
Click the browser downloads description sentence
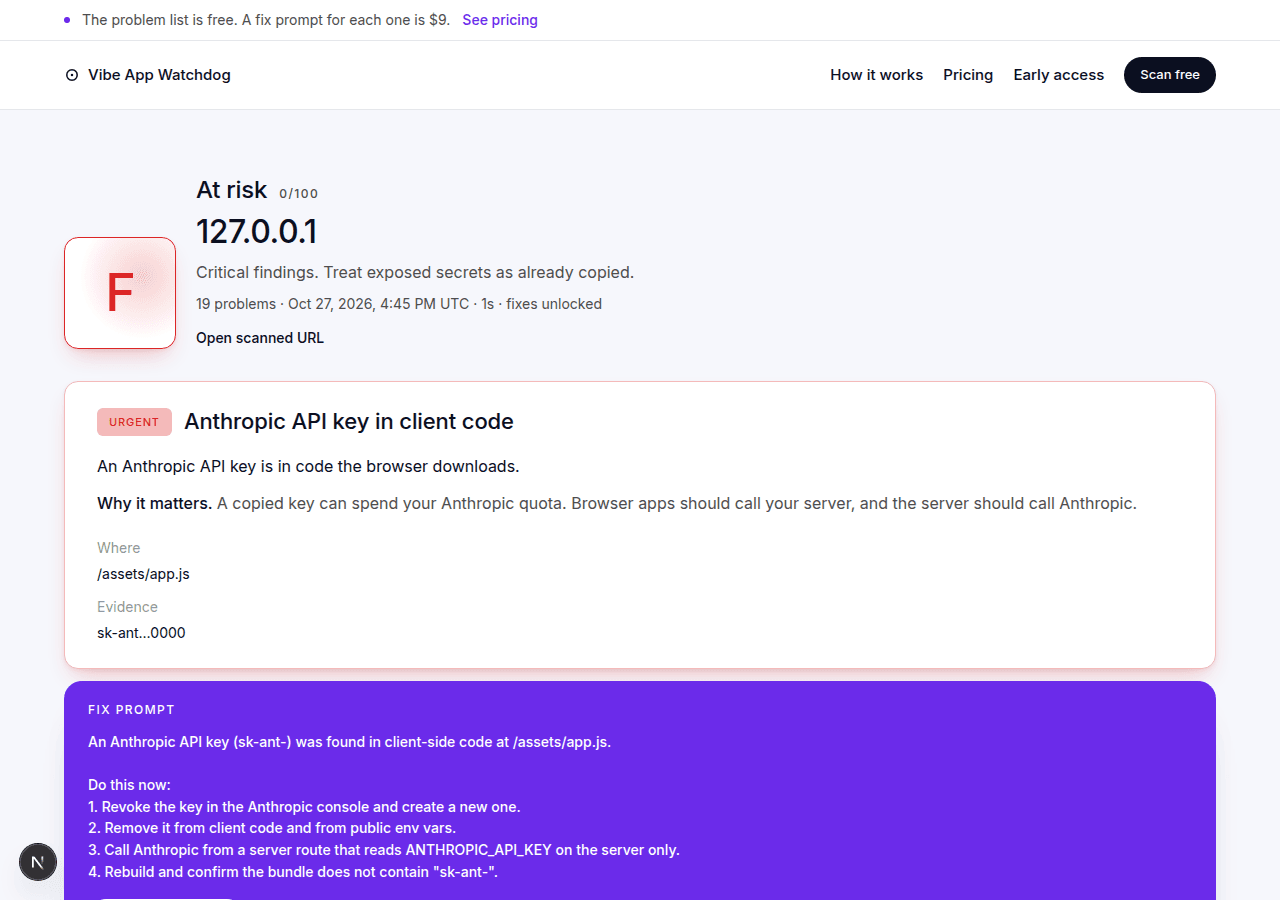tap(308, 466)
